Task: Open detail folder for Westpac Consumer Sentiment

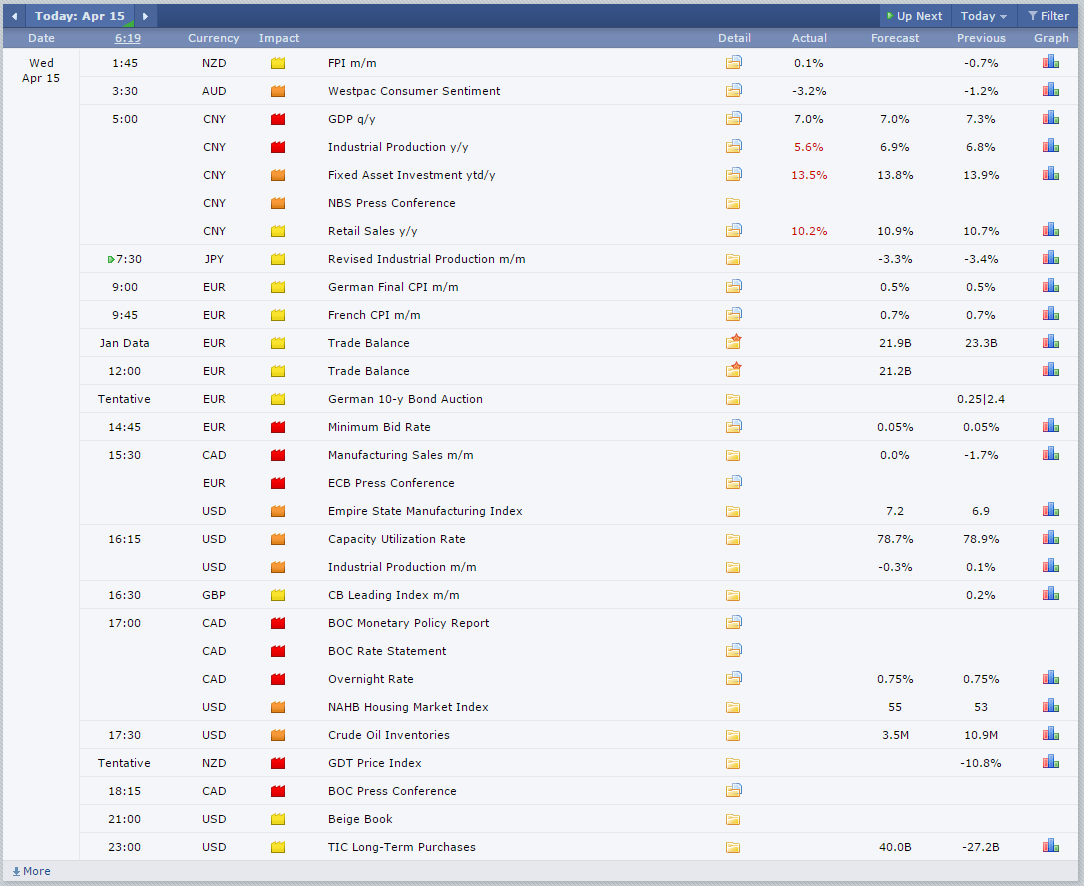Action: tap(733, 91)
